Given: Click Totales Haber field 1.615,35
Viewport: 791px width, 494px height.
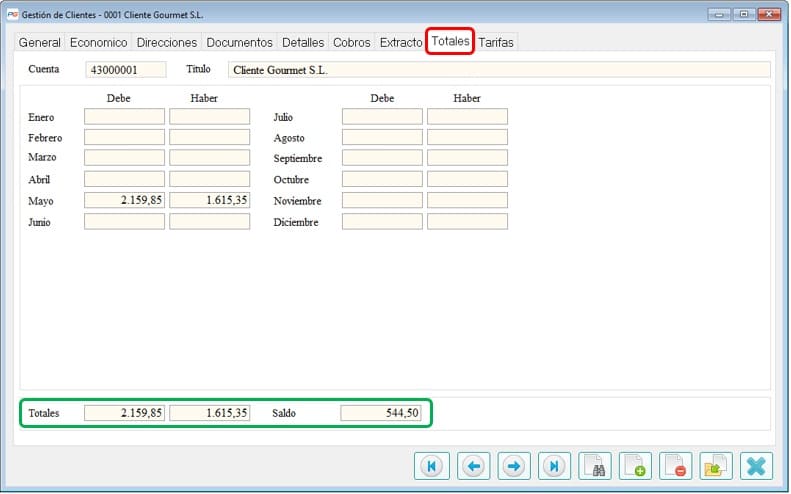Looking at the screenshot, I should pos(209,413).
